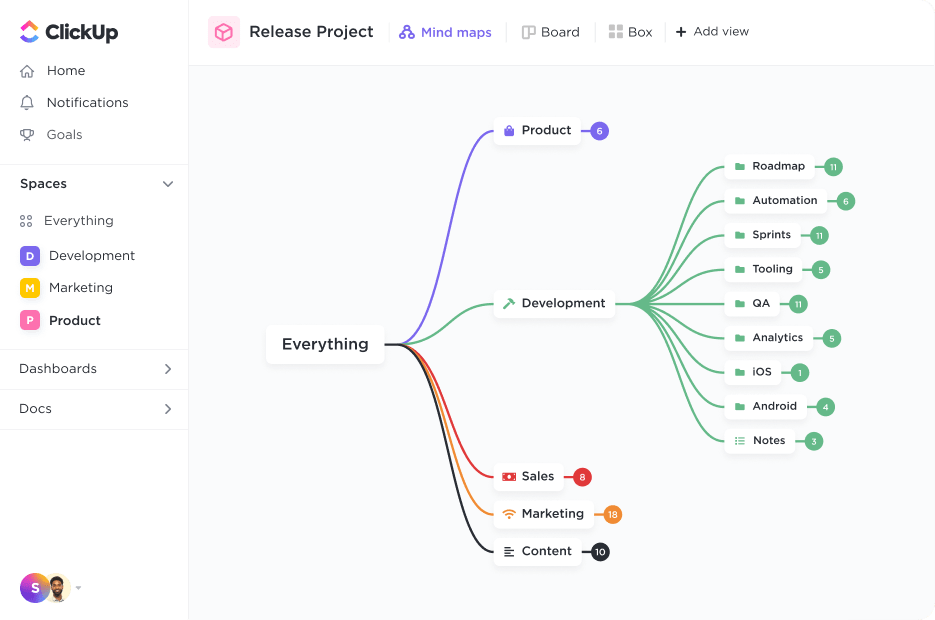The height and width of the screenshot is (620, 935).
Task: Click the Development space D icon
Action: (x=31, y=256)
